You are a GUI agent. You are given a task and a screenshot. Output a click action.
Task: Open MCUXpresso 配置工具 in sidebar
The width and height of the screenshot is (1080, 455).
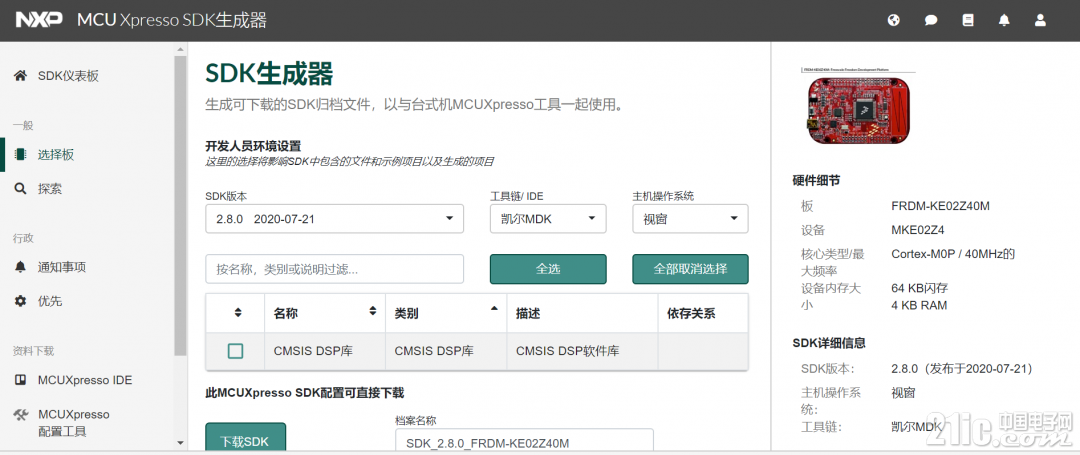pos(73,423)
